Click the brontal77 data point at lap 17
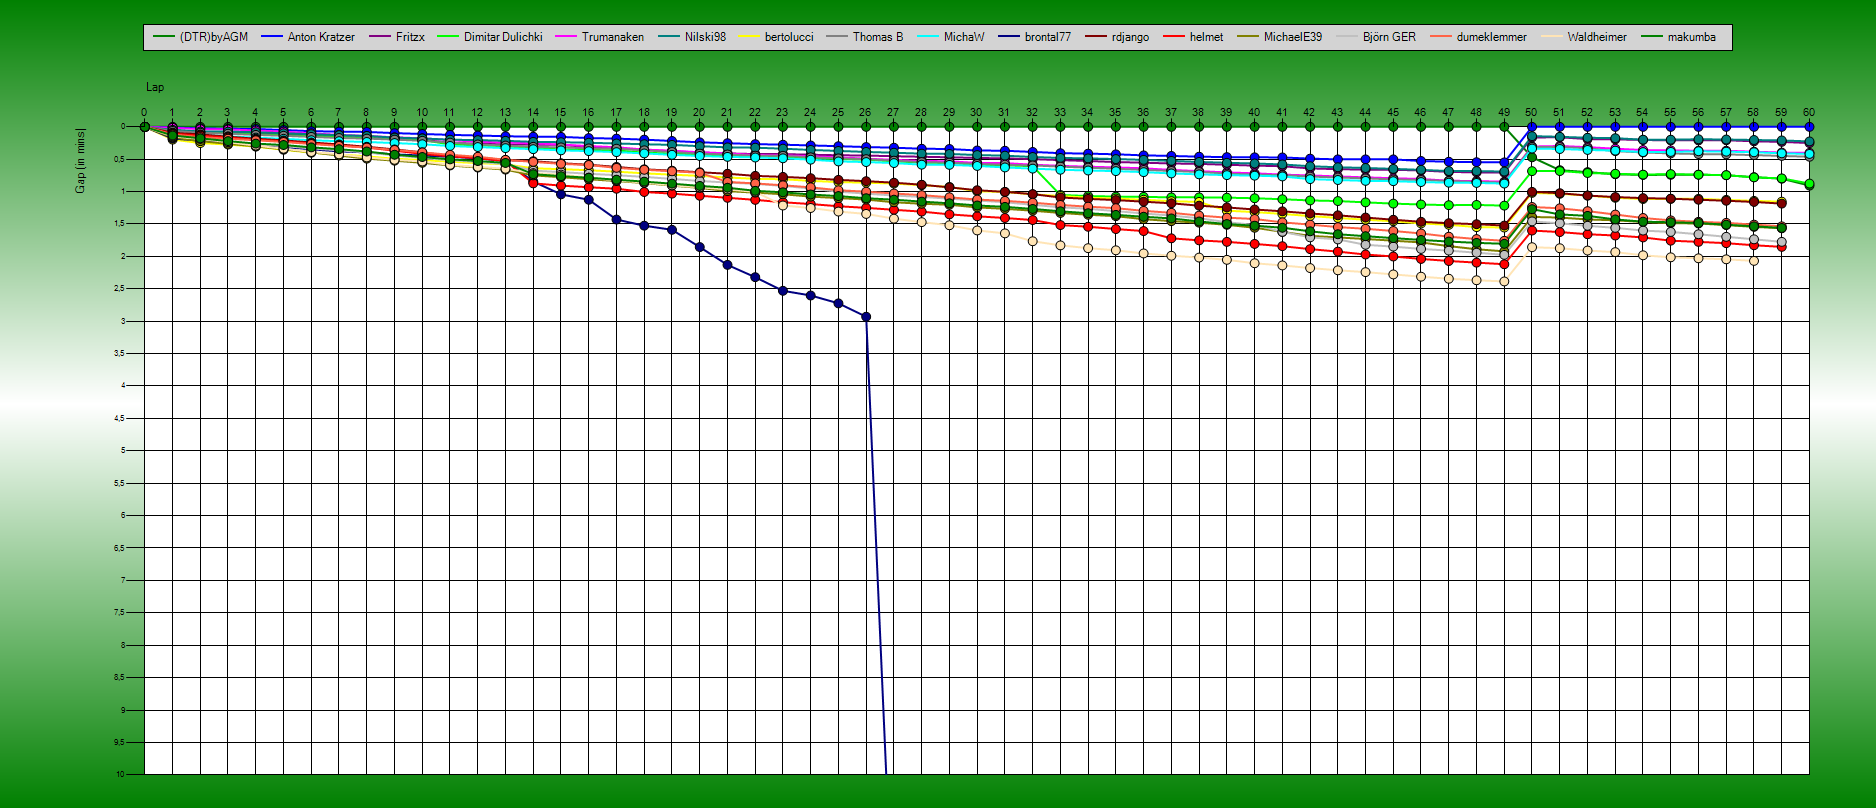The width and height of the screenshot is (1876, 808). click(616, 219)
